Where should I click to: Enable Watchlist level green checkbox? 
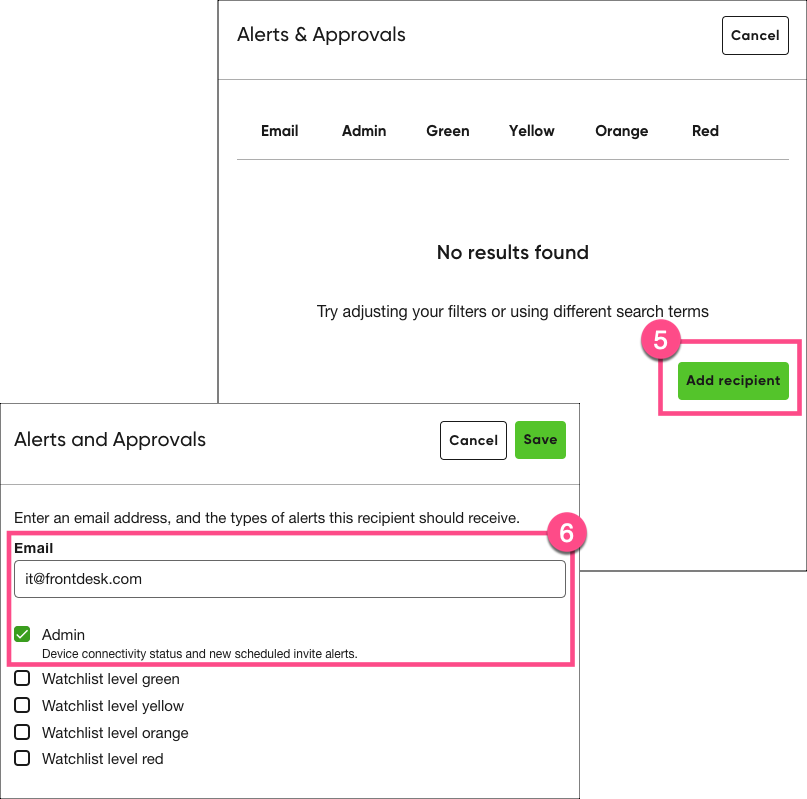[23, 679]
